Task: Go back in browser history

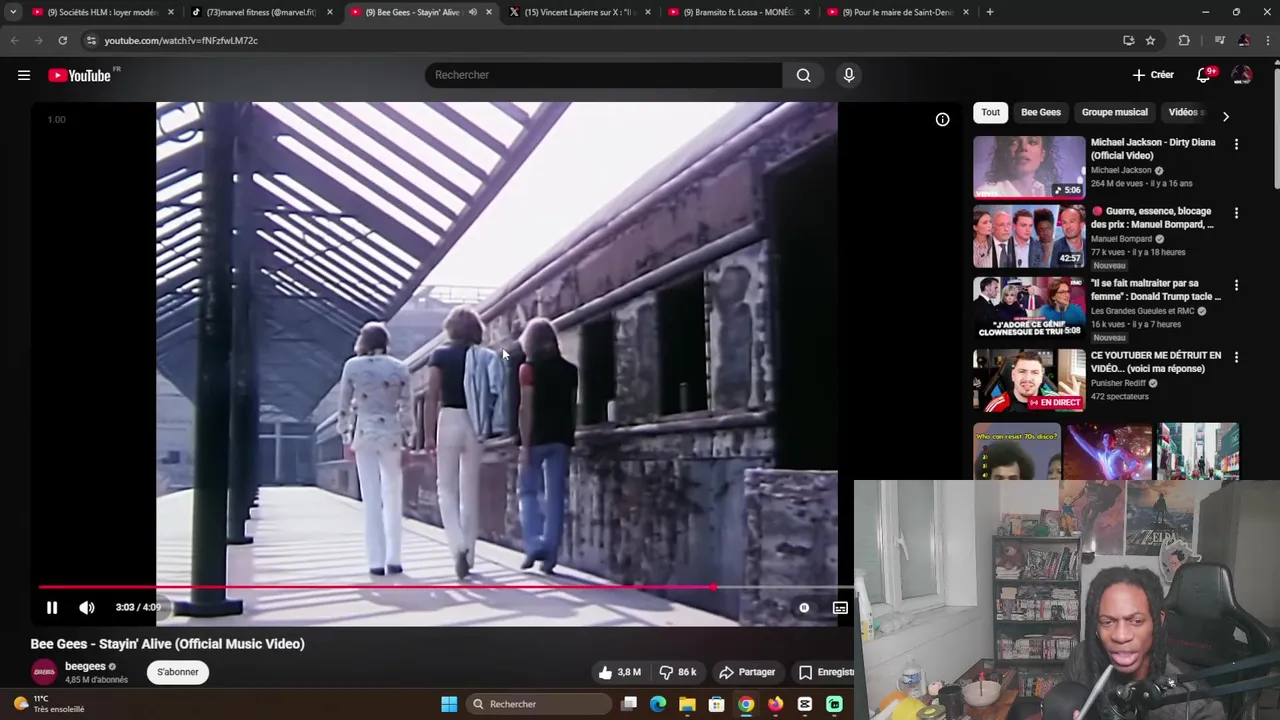Action: (14, 40)
